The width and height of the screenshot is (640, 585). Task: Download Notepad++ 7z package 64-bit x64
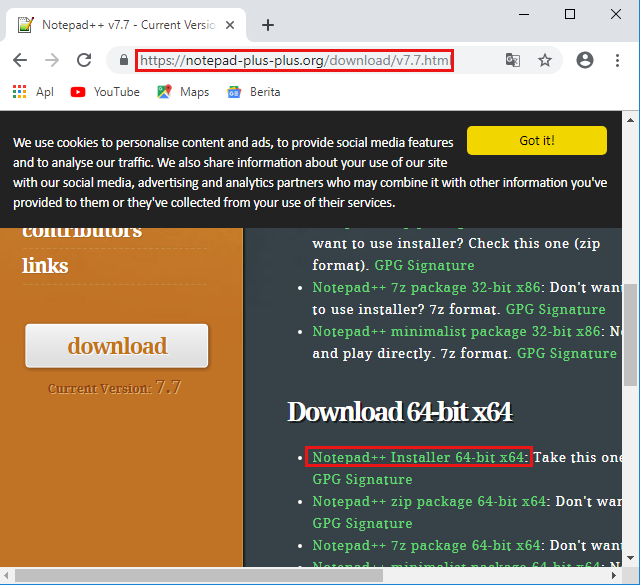(426, 545)
